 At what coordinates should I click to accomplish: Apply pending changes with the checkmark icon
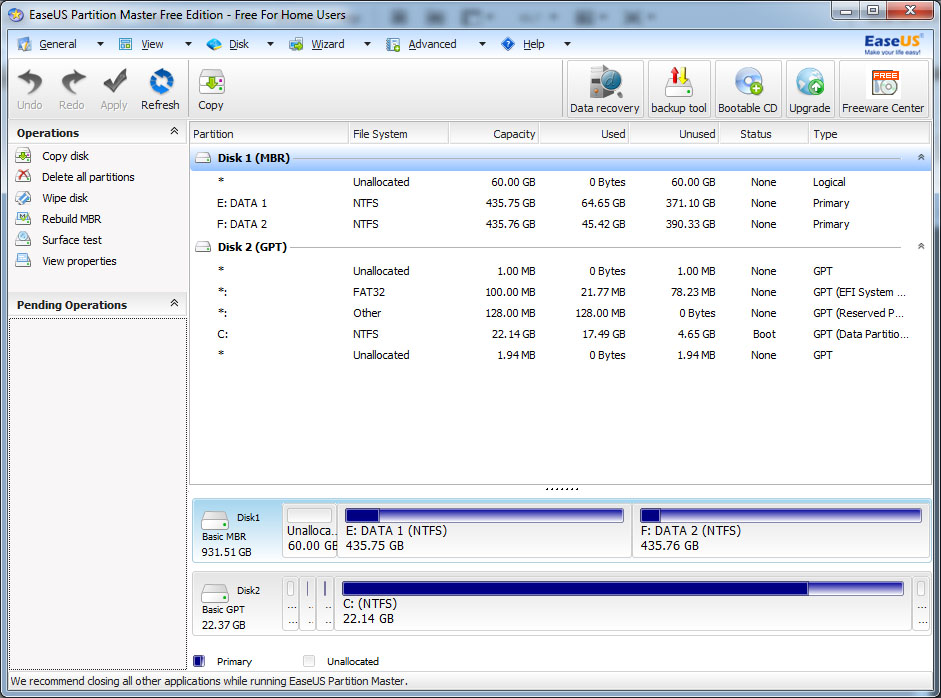click(114, 81)
